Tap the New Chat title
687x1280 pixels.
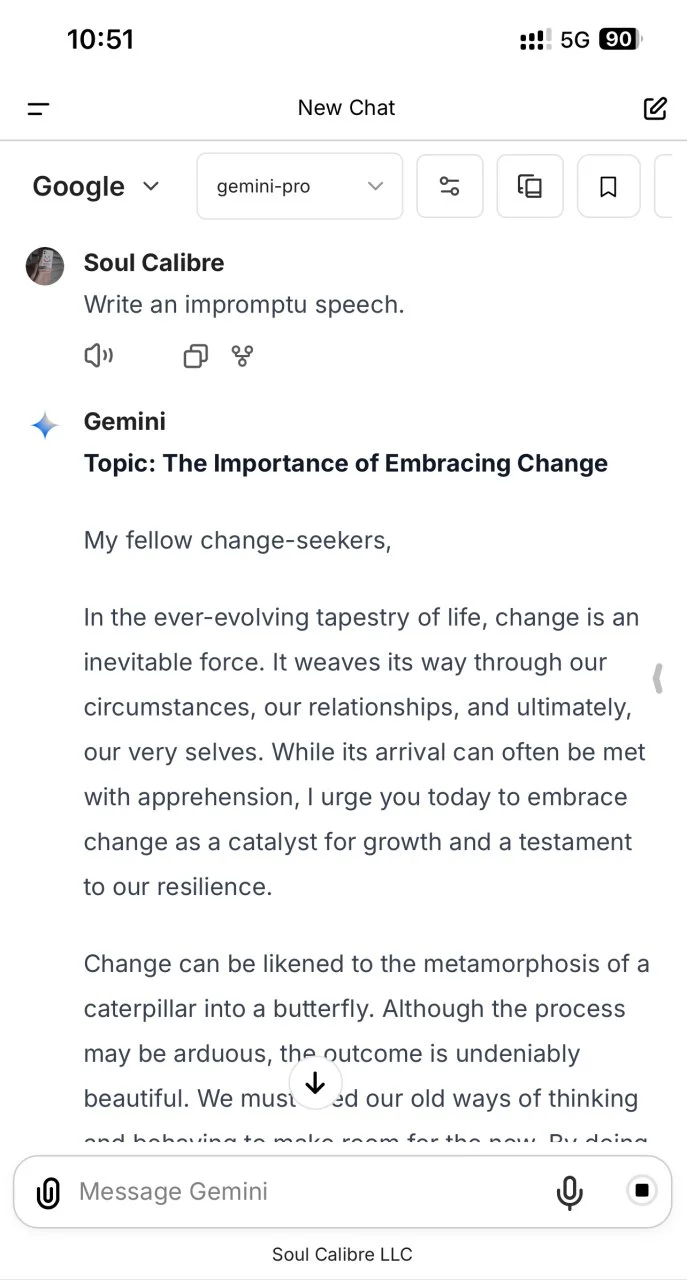pos(346,108)
